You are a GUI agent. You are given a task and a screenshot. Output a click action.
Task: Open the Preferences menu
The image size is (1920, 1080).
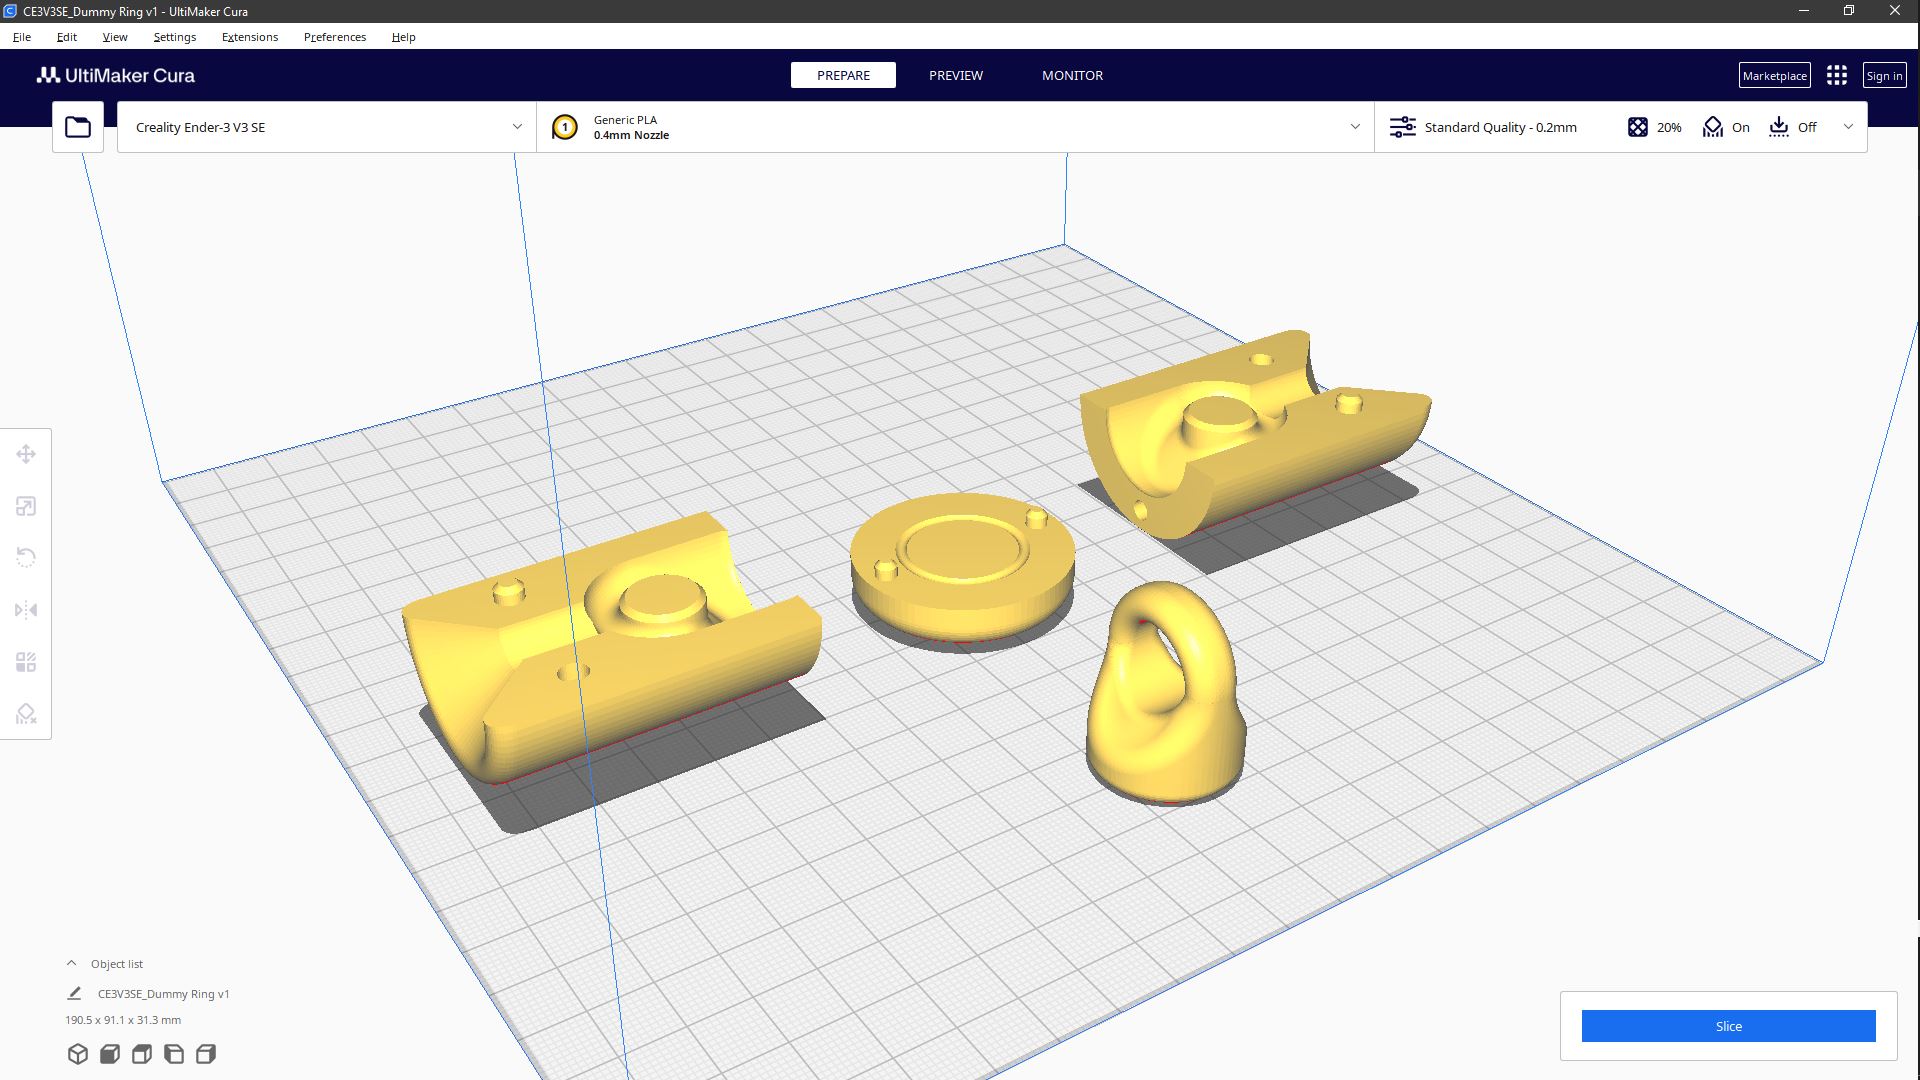coord(335,37)
